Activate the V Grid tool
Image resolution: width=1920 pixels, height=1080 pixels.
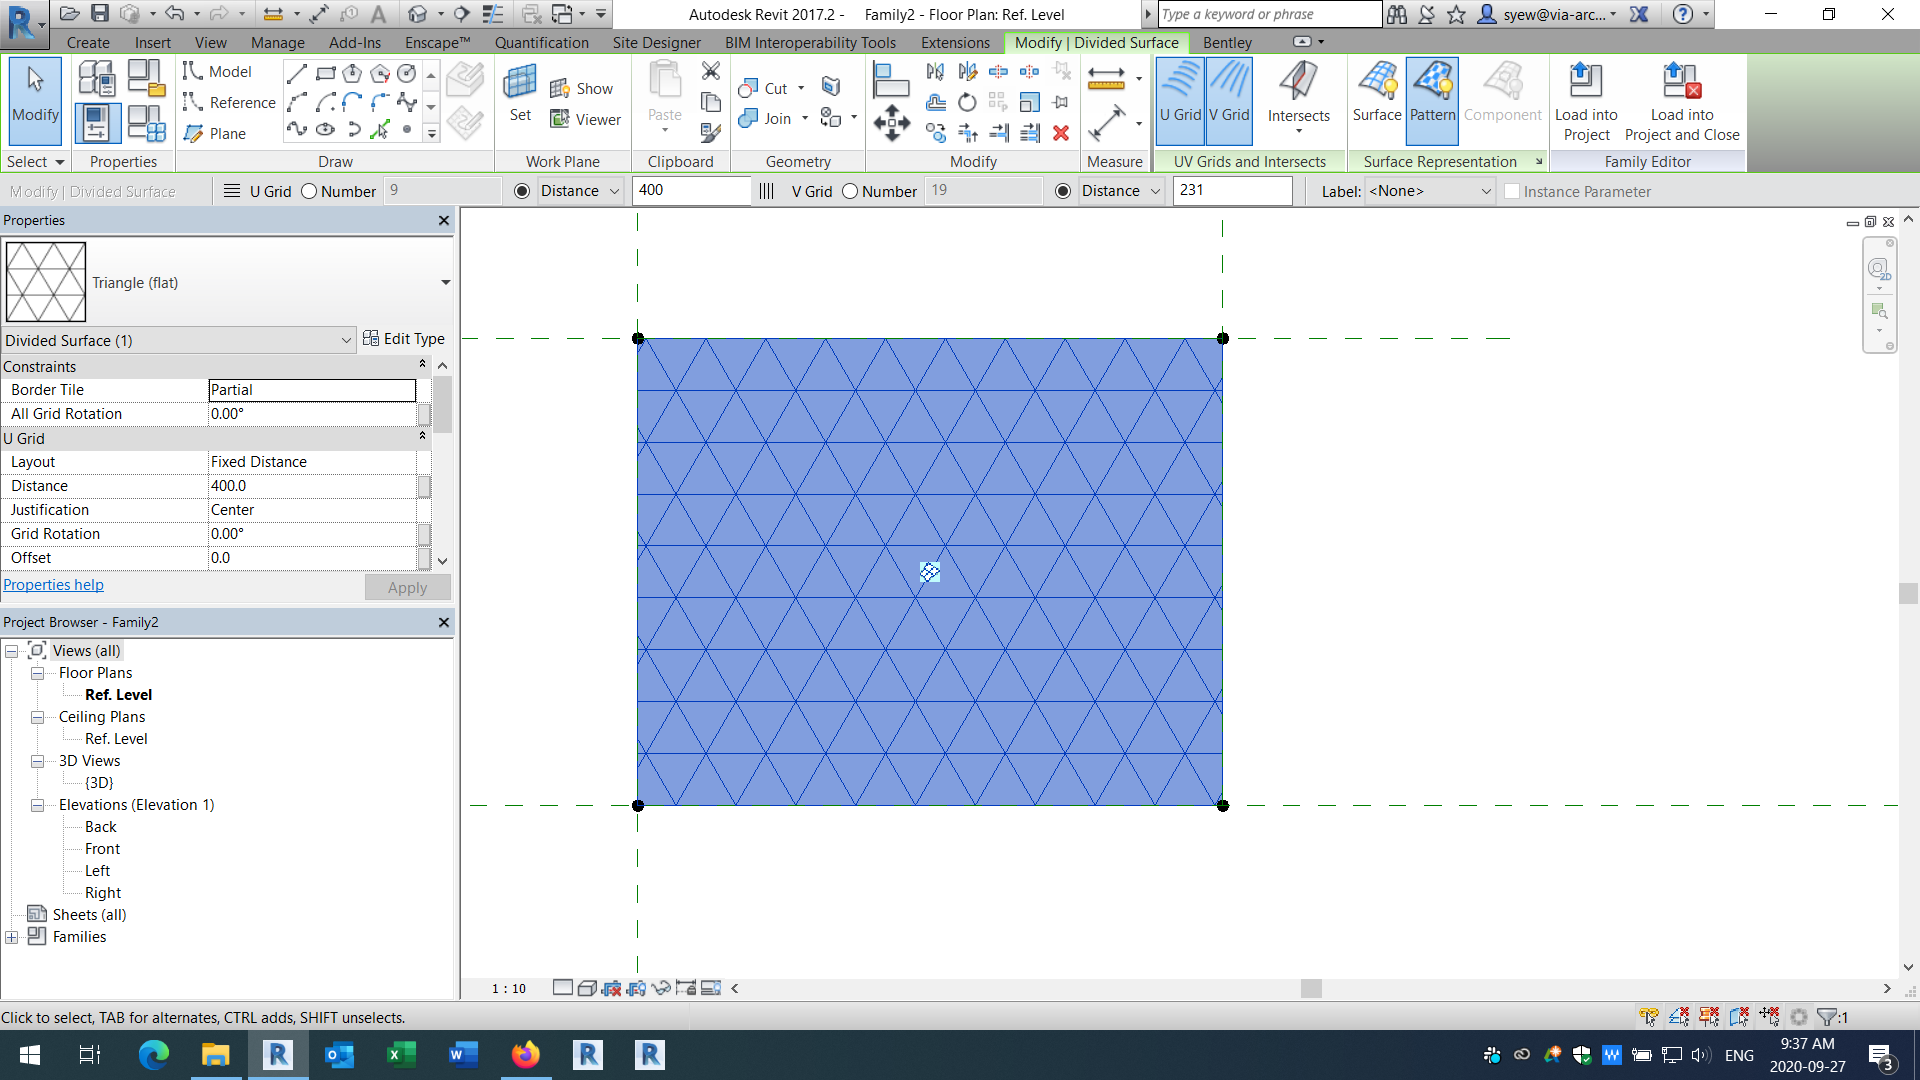pyautogui.click(x=1228, y=100)
